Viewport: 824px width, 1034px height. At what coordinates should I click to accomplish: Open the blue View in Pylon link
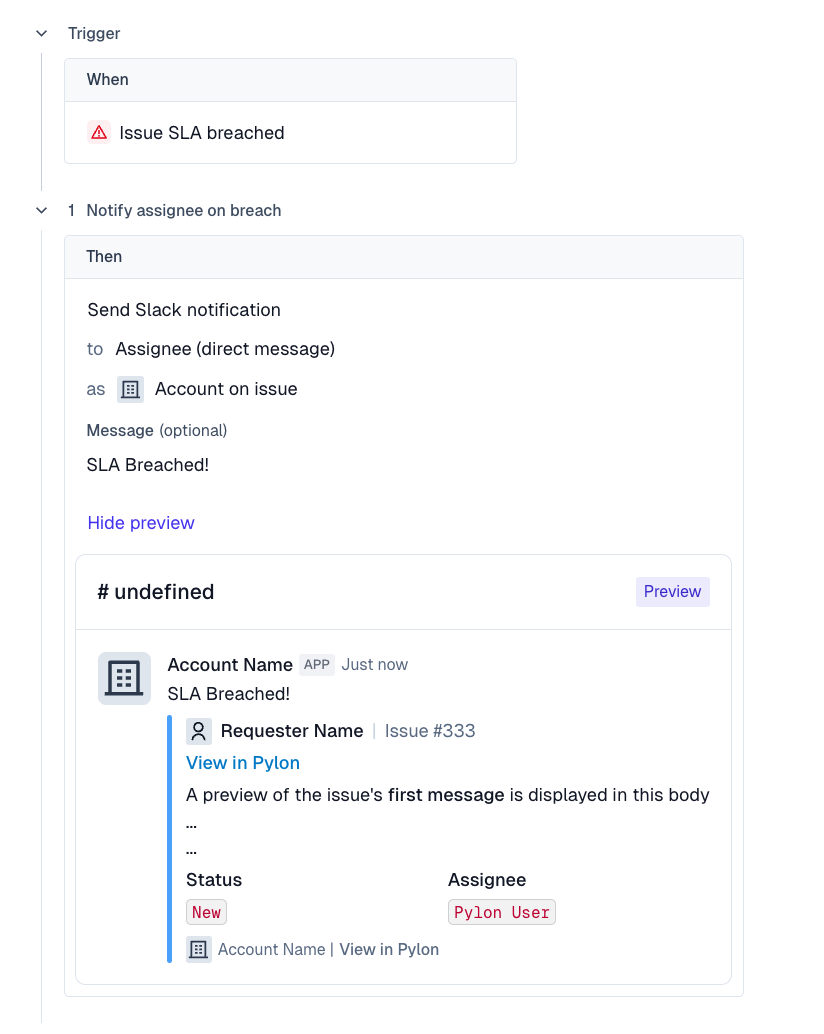243,763
